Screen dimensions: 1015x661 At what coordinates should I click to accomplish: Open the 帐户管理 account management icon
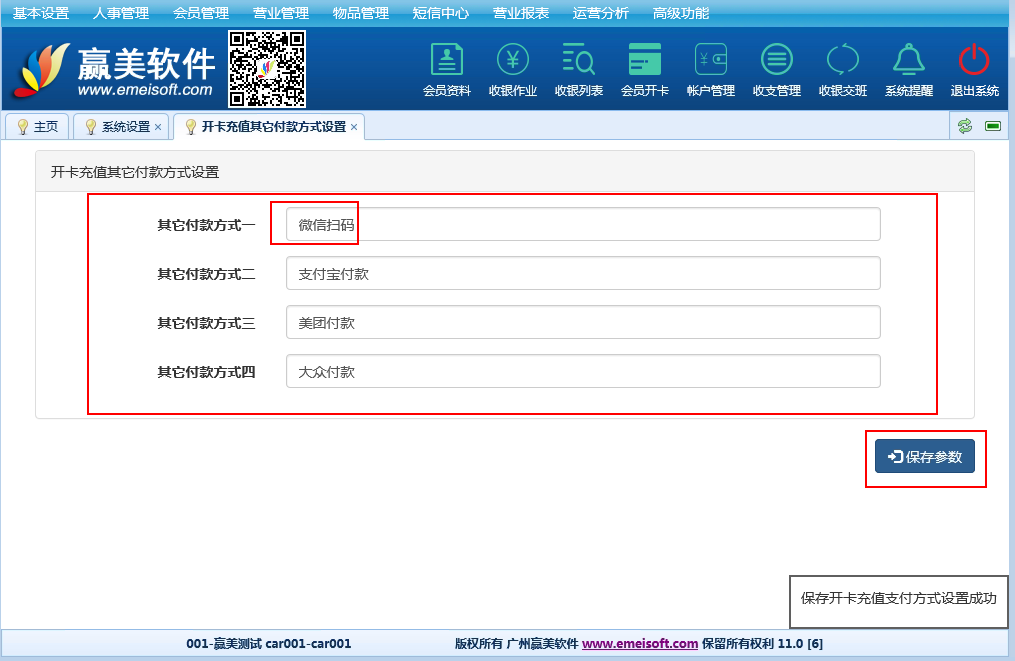710,69
